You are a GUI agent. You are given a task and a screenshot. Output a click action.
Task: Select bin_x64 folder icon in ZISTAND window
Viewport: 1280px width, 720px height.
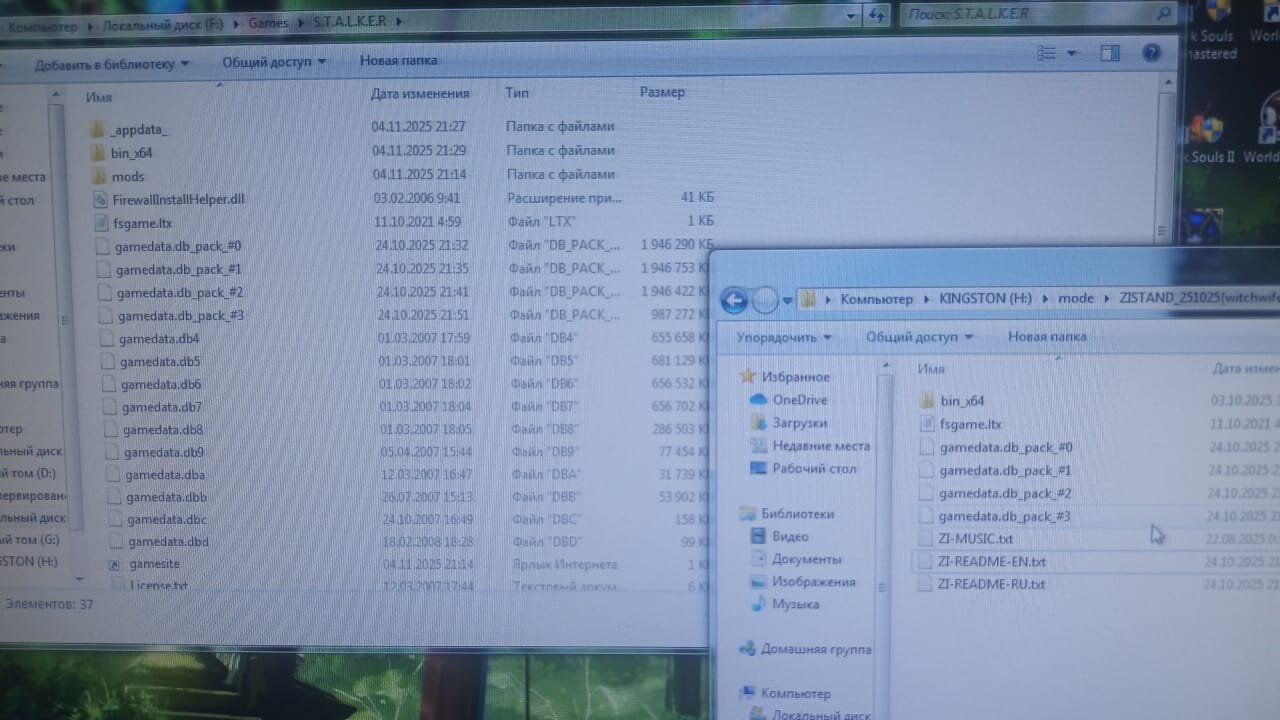926,400
